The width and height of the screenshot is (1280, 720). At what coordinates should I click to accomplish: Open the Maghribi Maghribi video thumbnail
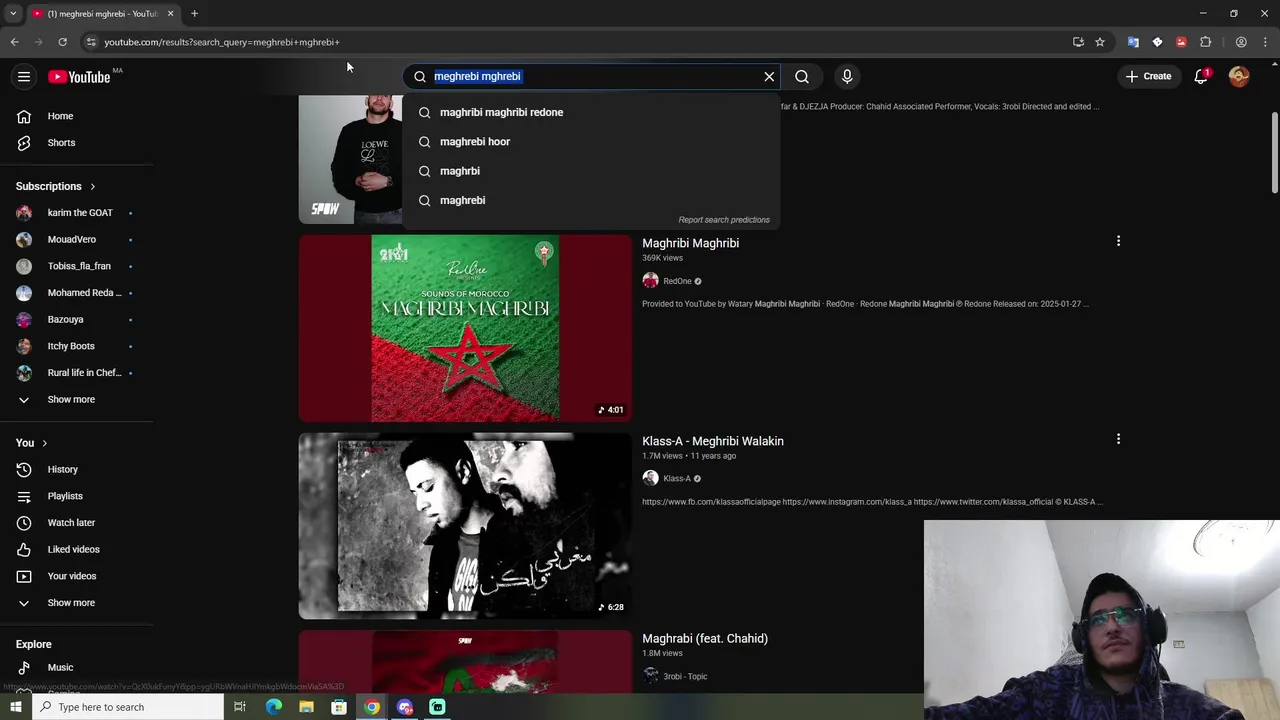coord(465,328)
